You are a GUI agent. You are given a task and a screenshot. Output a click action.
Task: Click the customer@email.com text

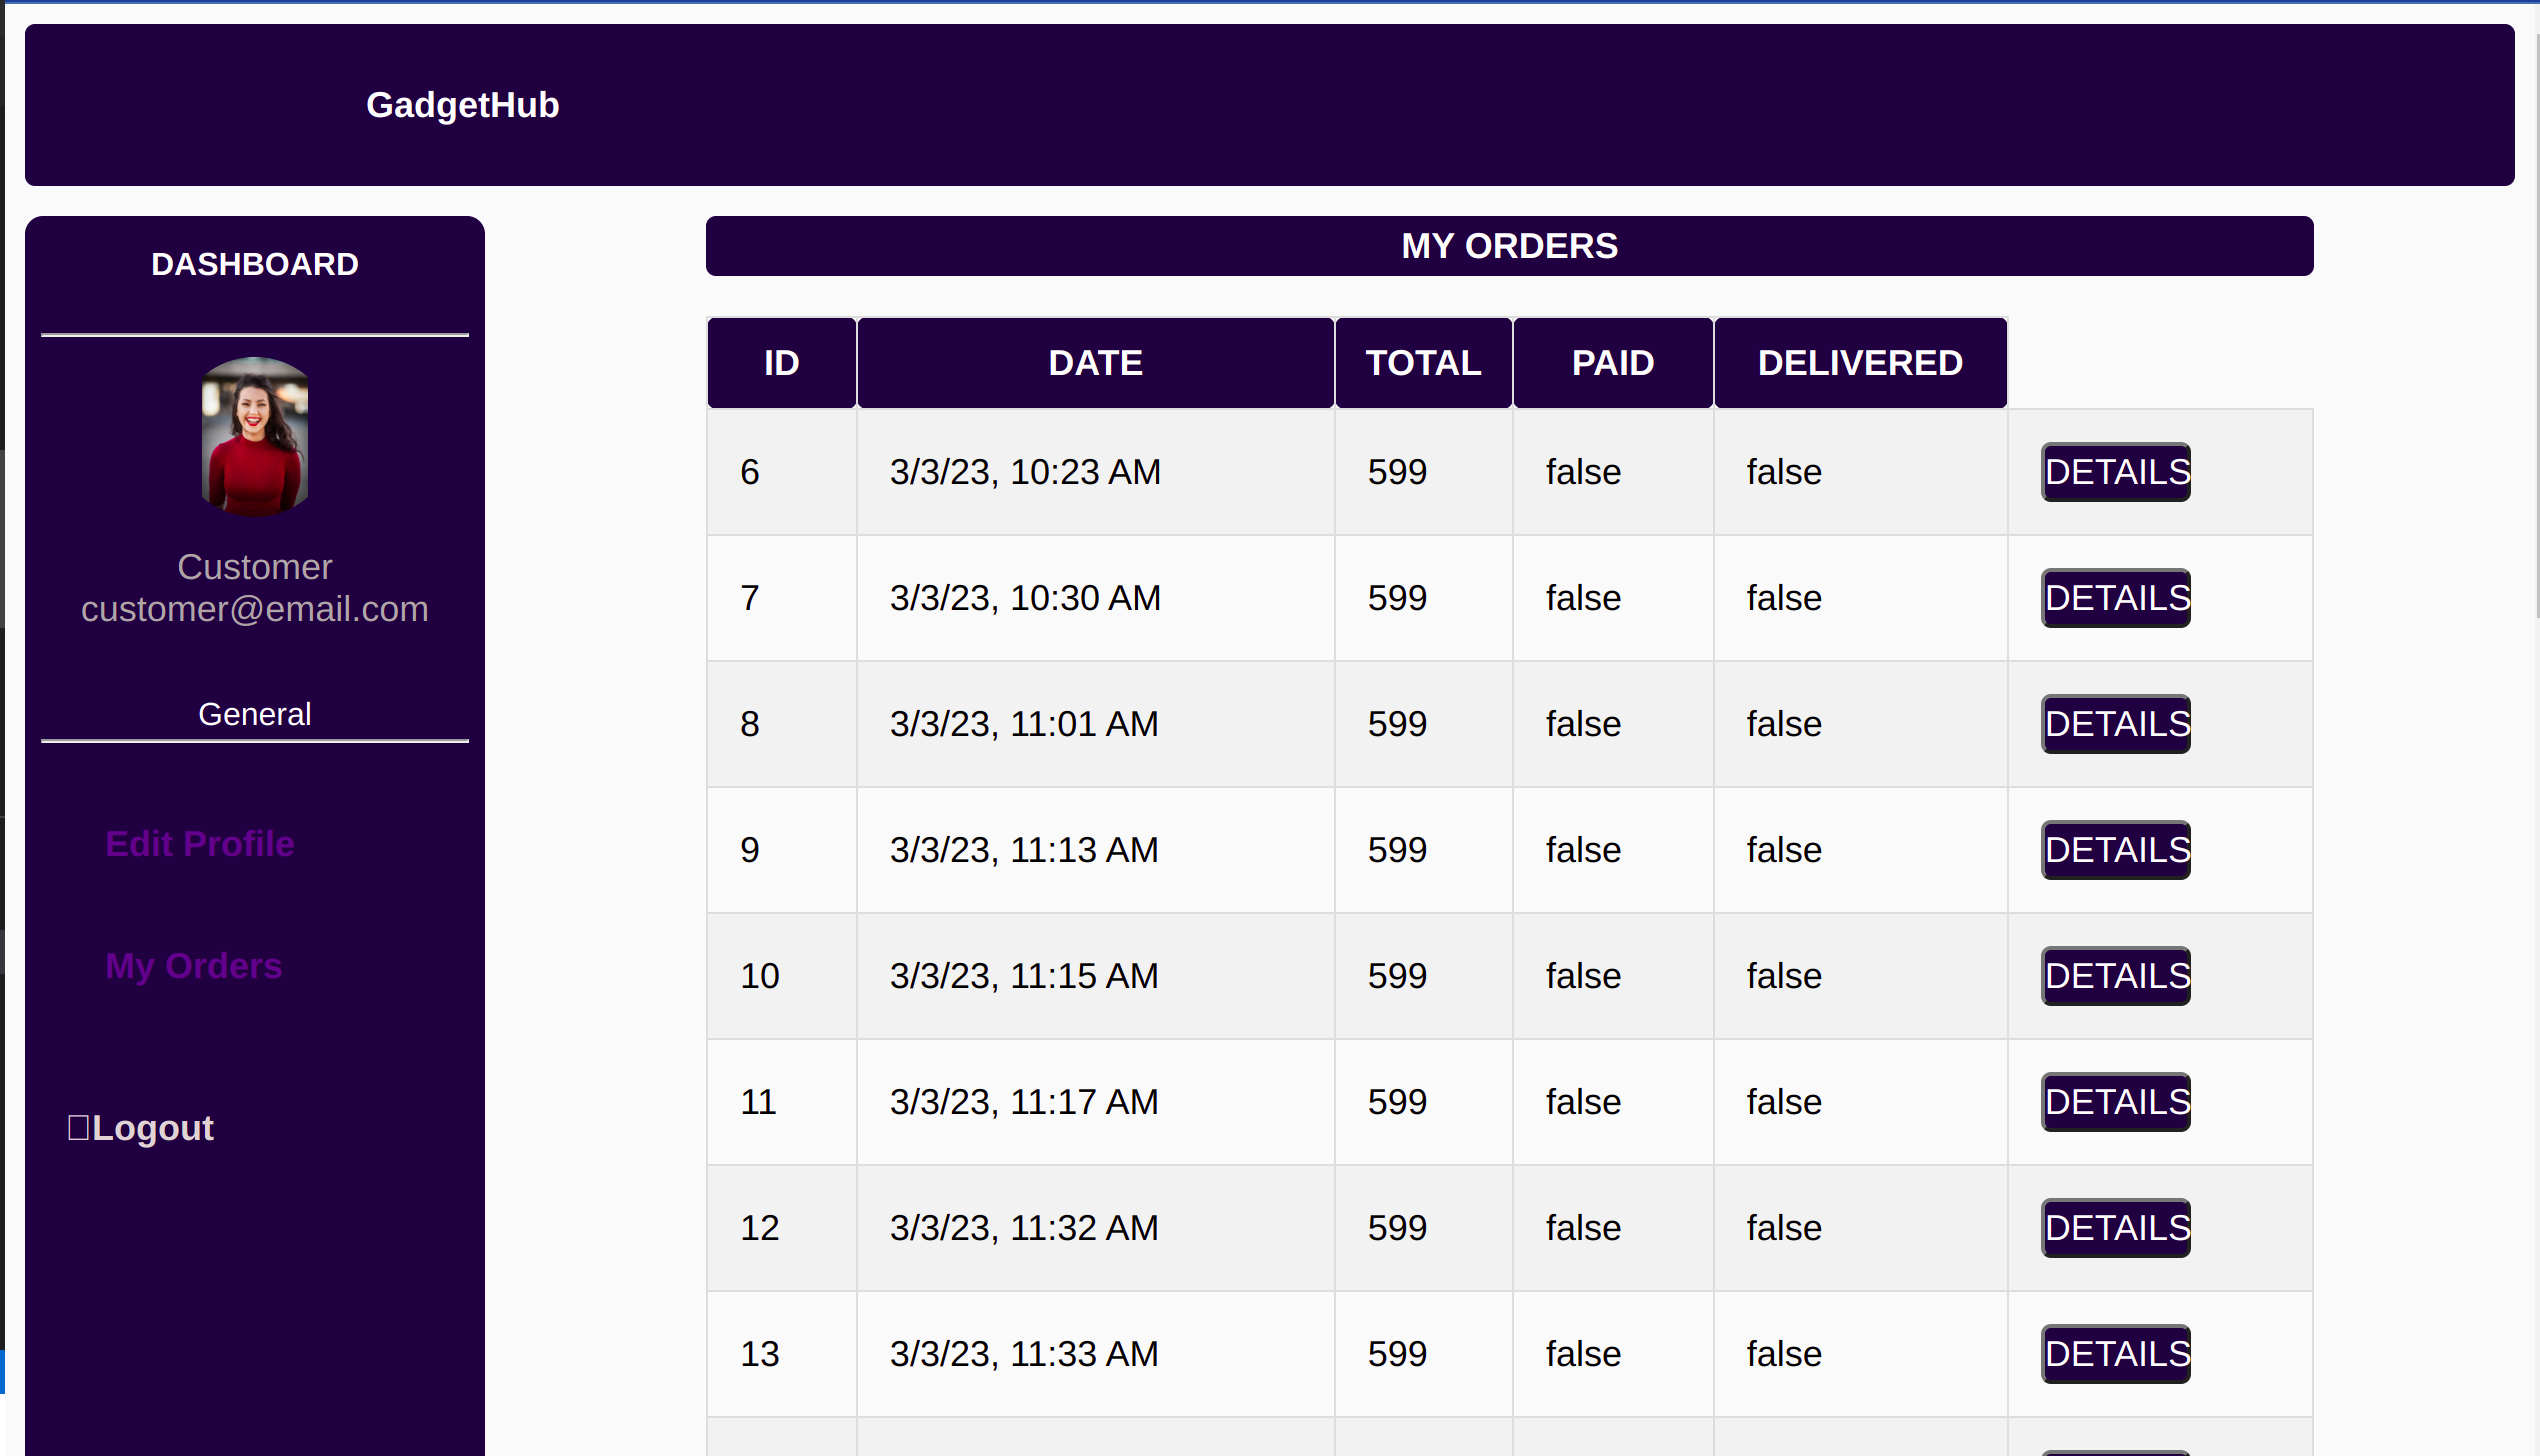pos(255,609)
